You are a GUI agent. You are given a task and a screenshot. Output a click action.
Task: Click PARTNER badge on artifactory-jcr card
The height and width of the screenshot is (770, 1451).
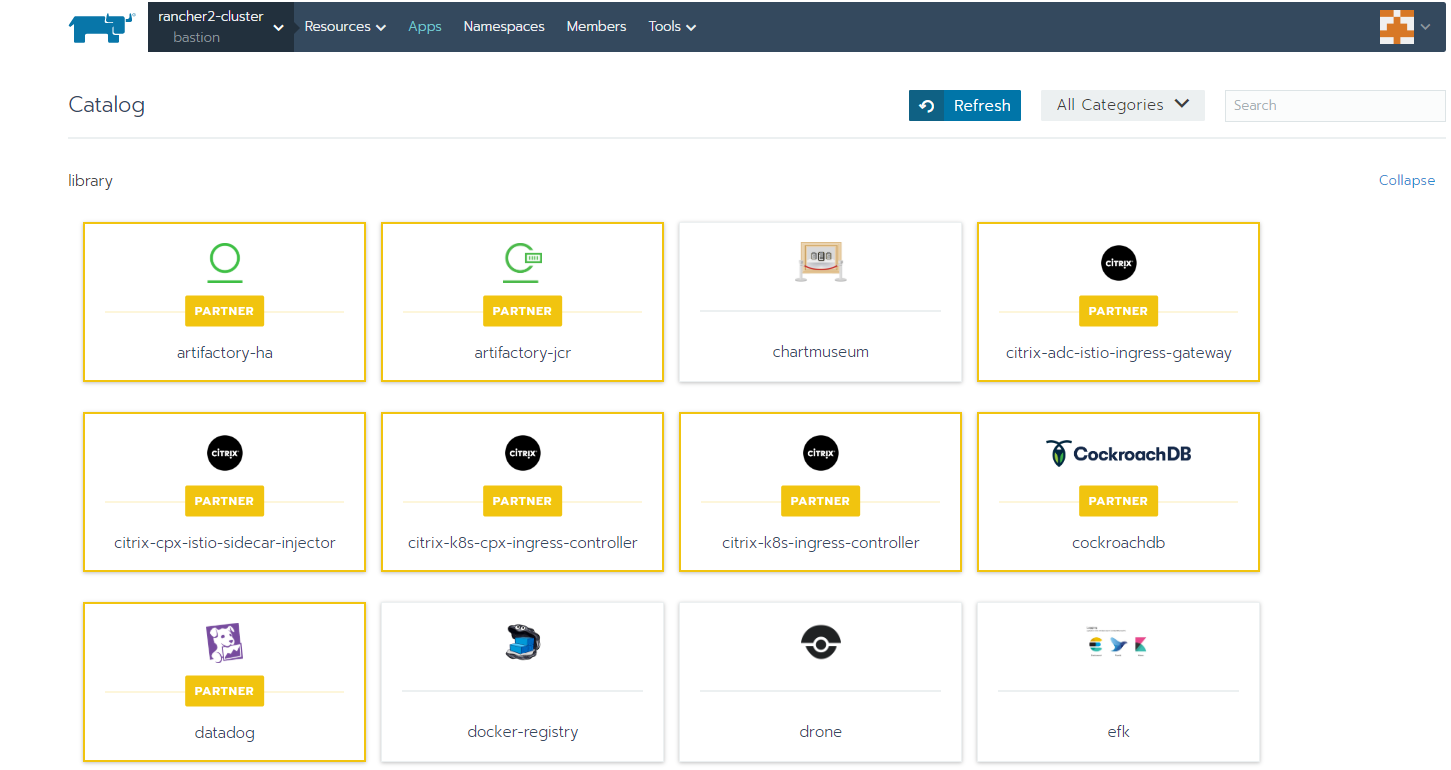tap(522, 311)
